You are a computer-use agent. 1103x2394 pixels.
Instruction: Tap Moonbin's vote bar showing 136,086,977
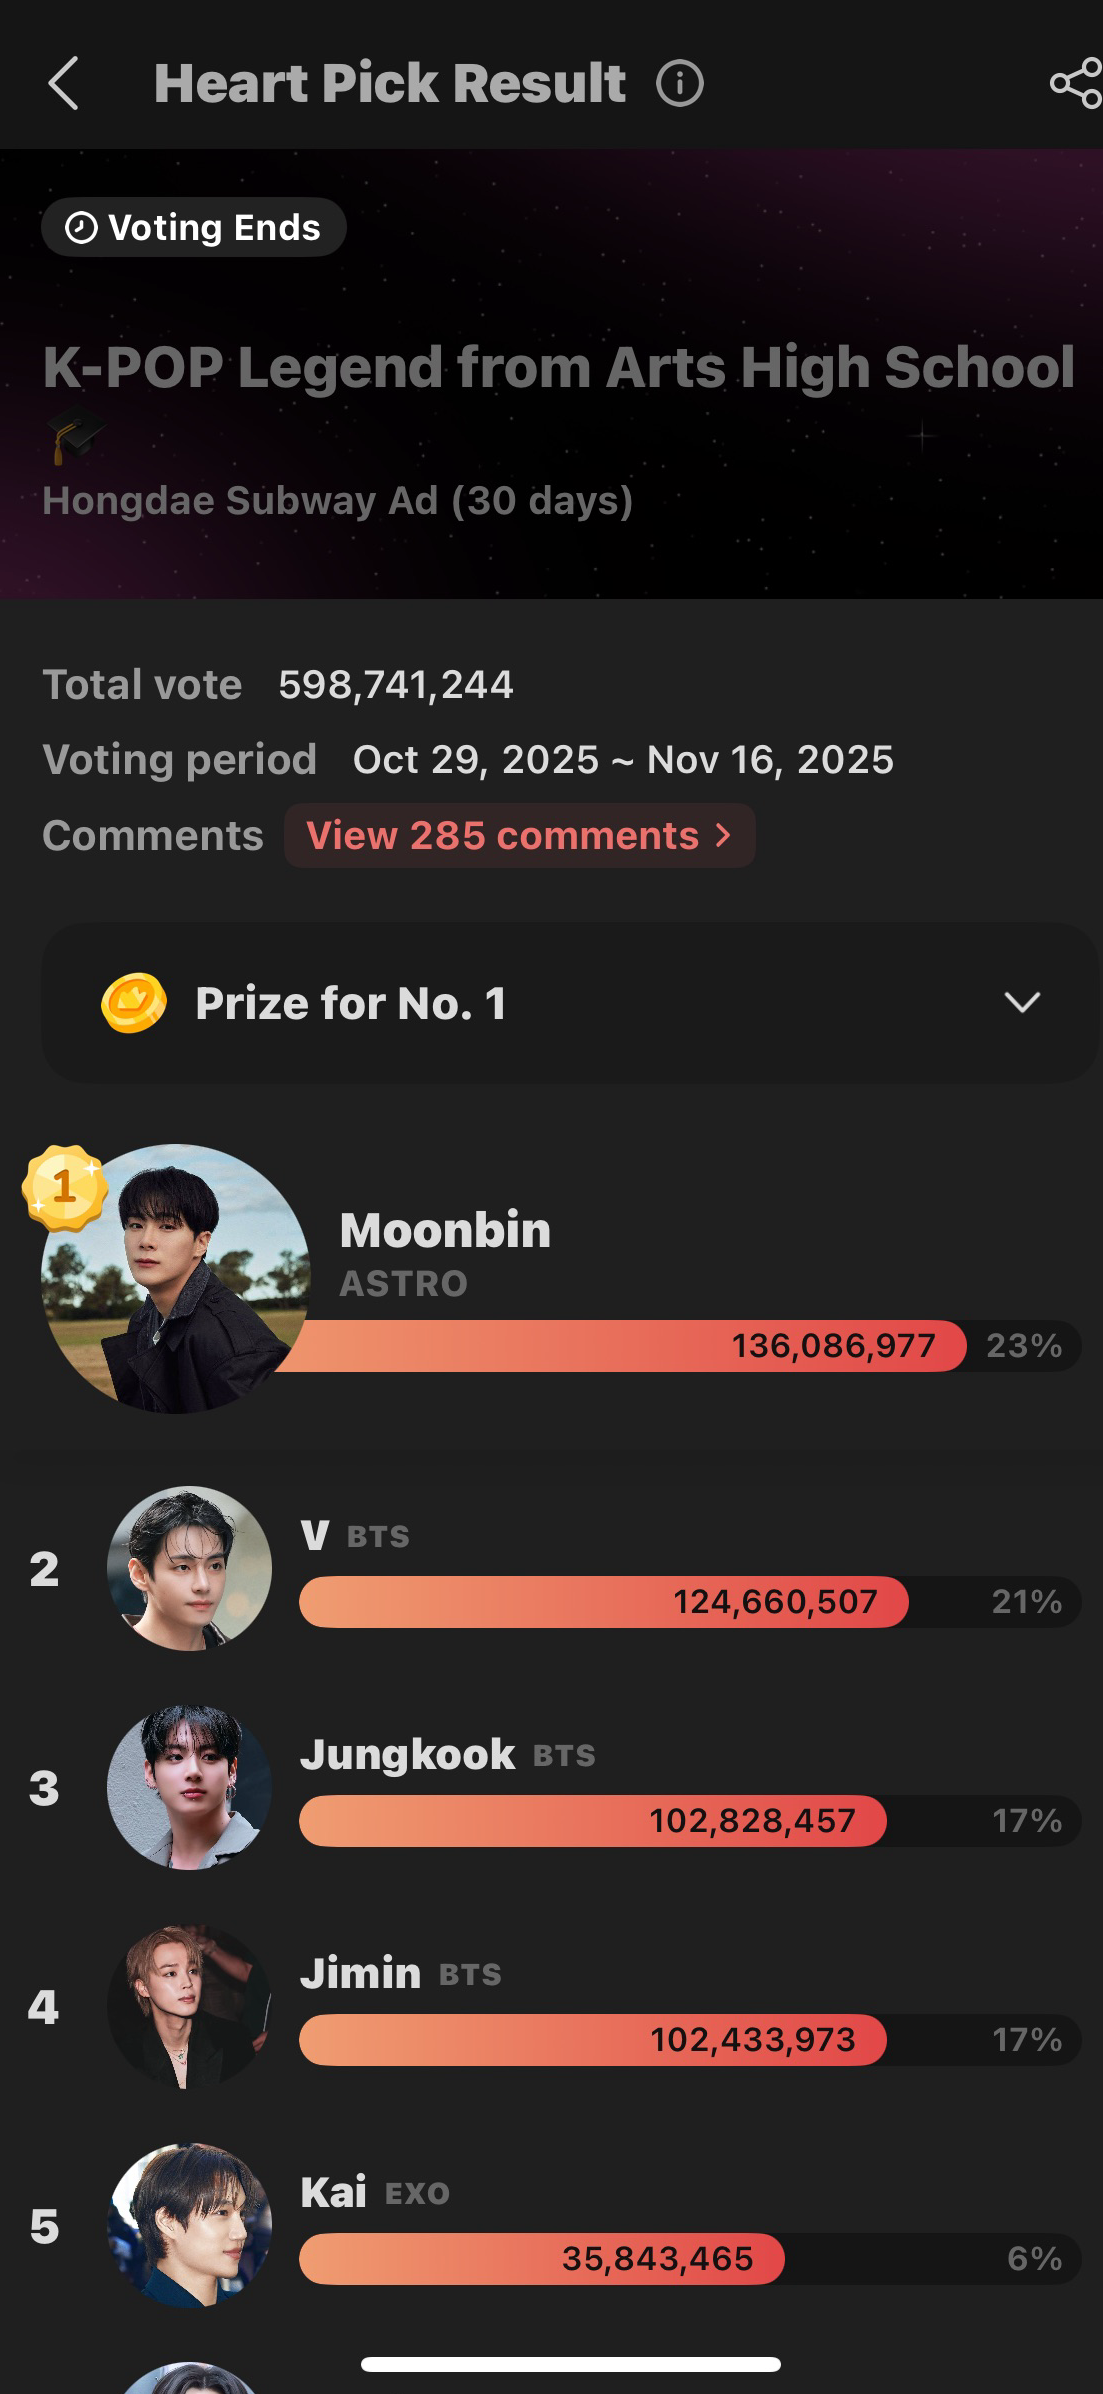tap(620, 1346)
